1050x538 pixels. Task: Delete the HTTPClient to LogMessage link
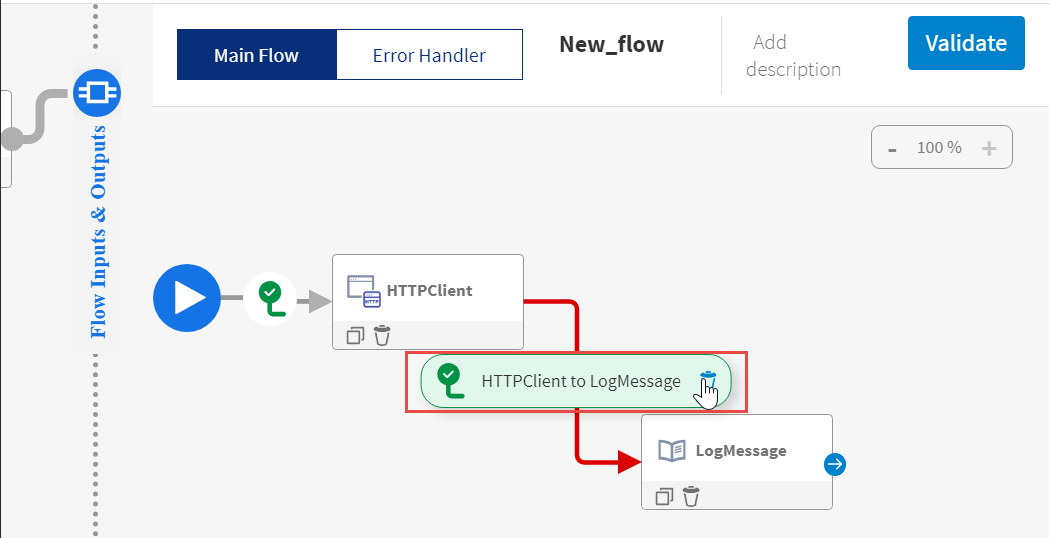708,379
